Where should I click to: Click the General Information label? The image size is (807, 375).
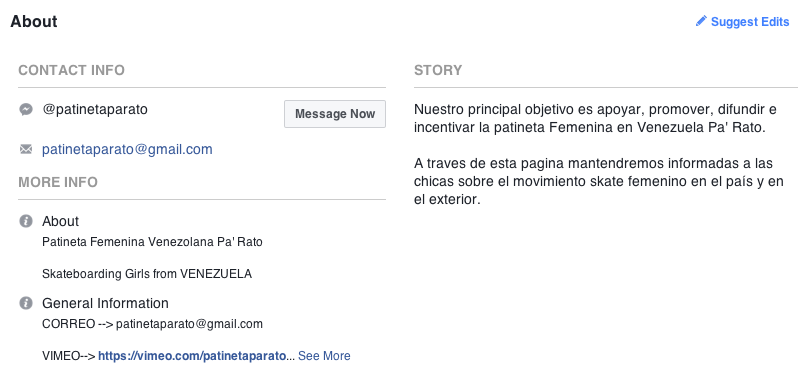[x=105, y=303]
